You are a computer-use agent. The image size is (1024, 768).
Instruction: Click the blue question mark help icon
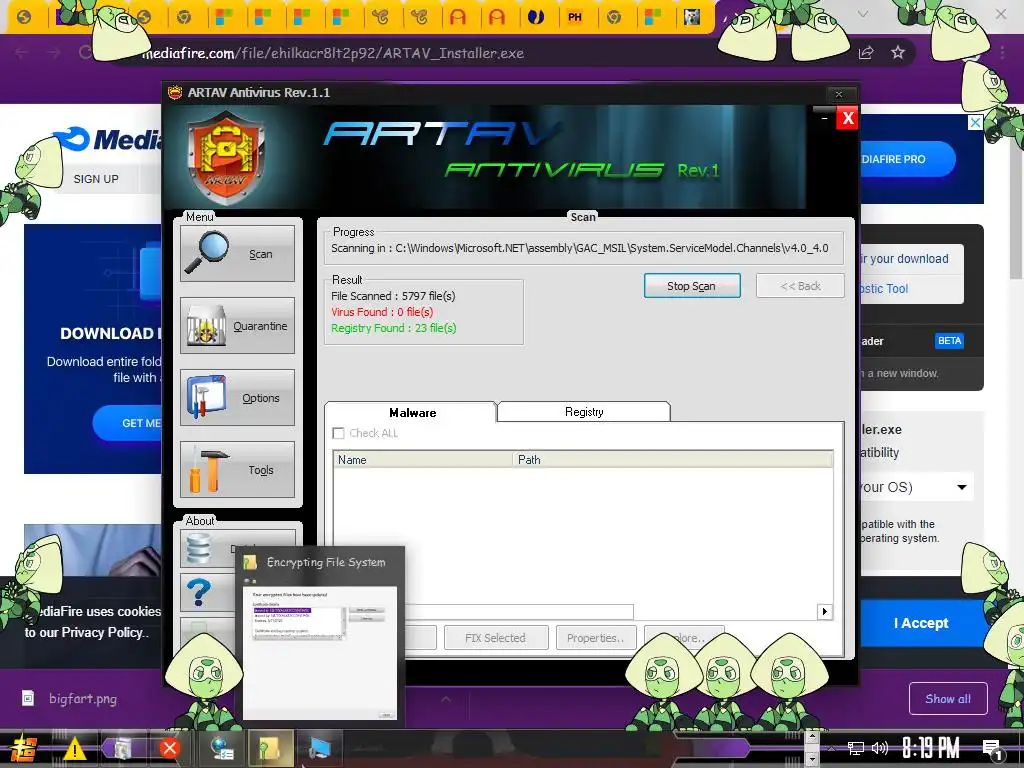199,593
